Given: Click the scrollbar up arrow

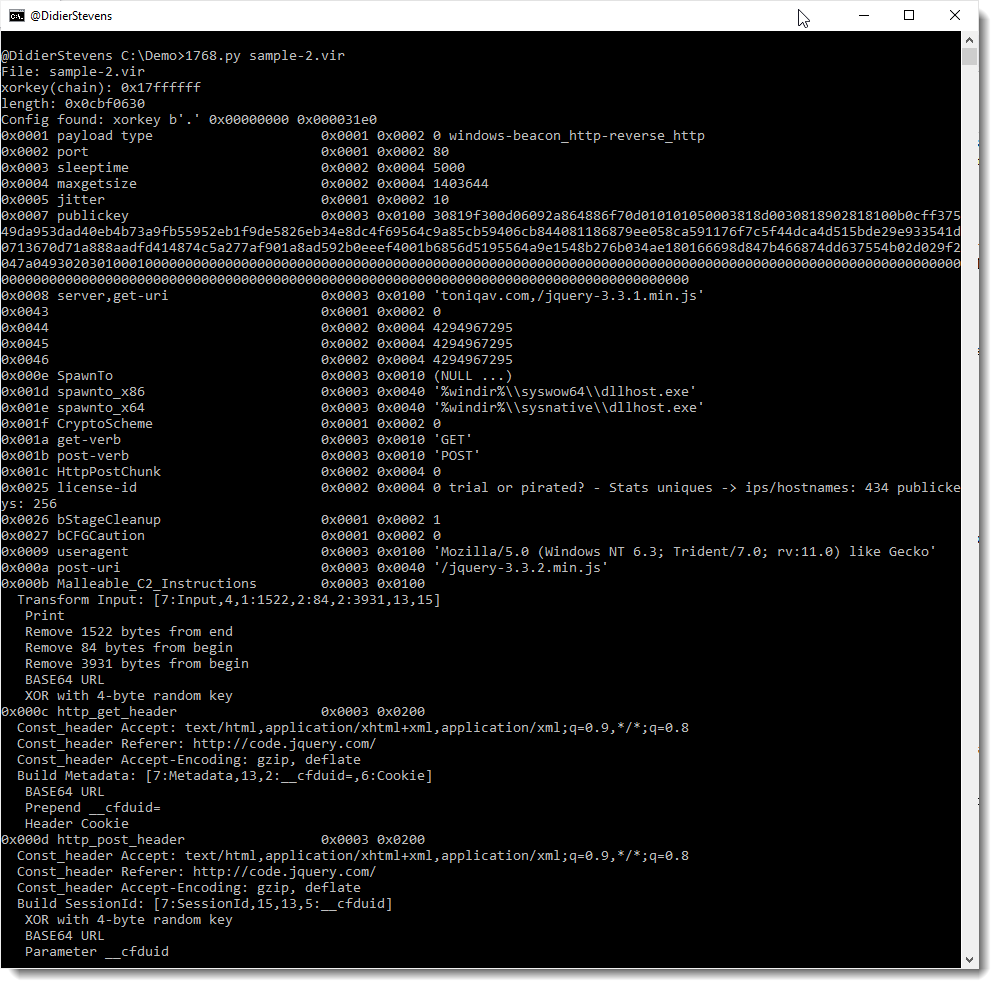Looking at the screenshot, I should point(969,39).
